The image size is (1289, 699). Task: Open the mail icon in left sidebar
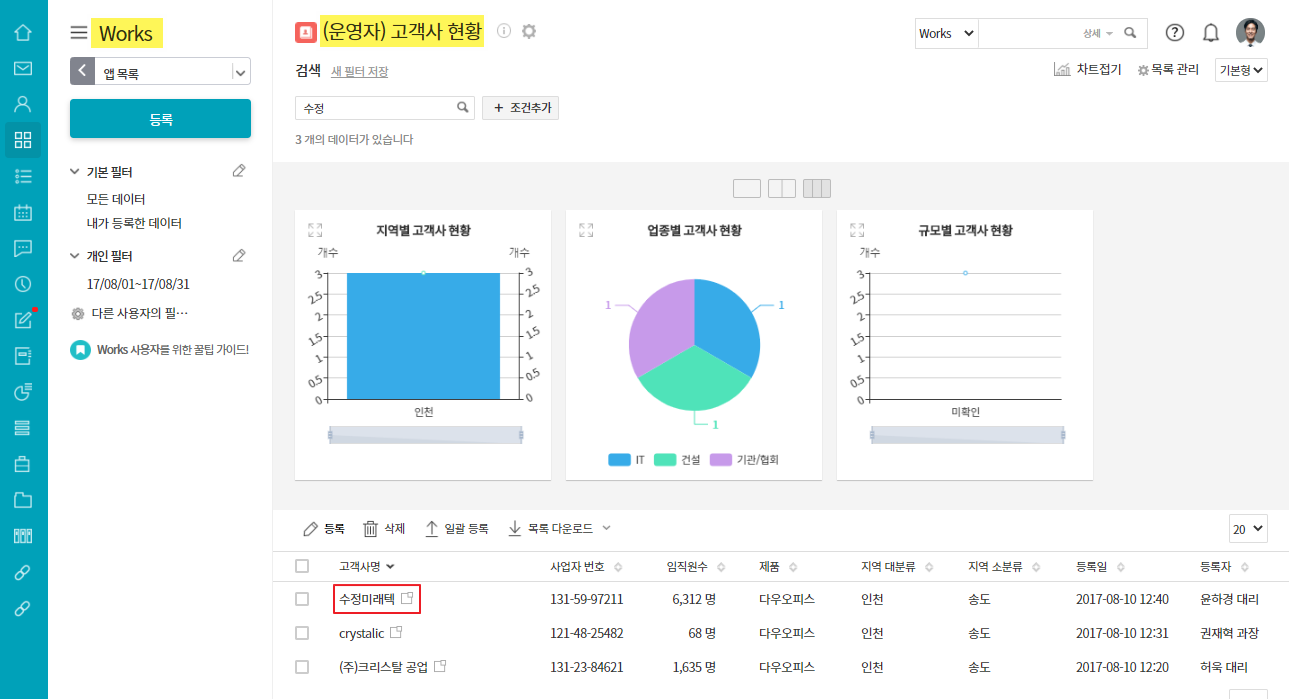23,68
